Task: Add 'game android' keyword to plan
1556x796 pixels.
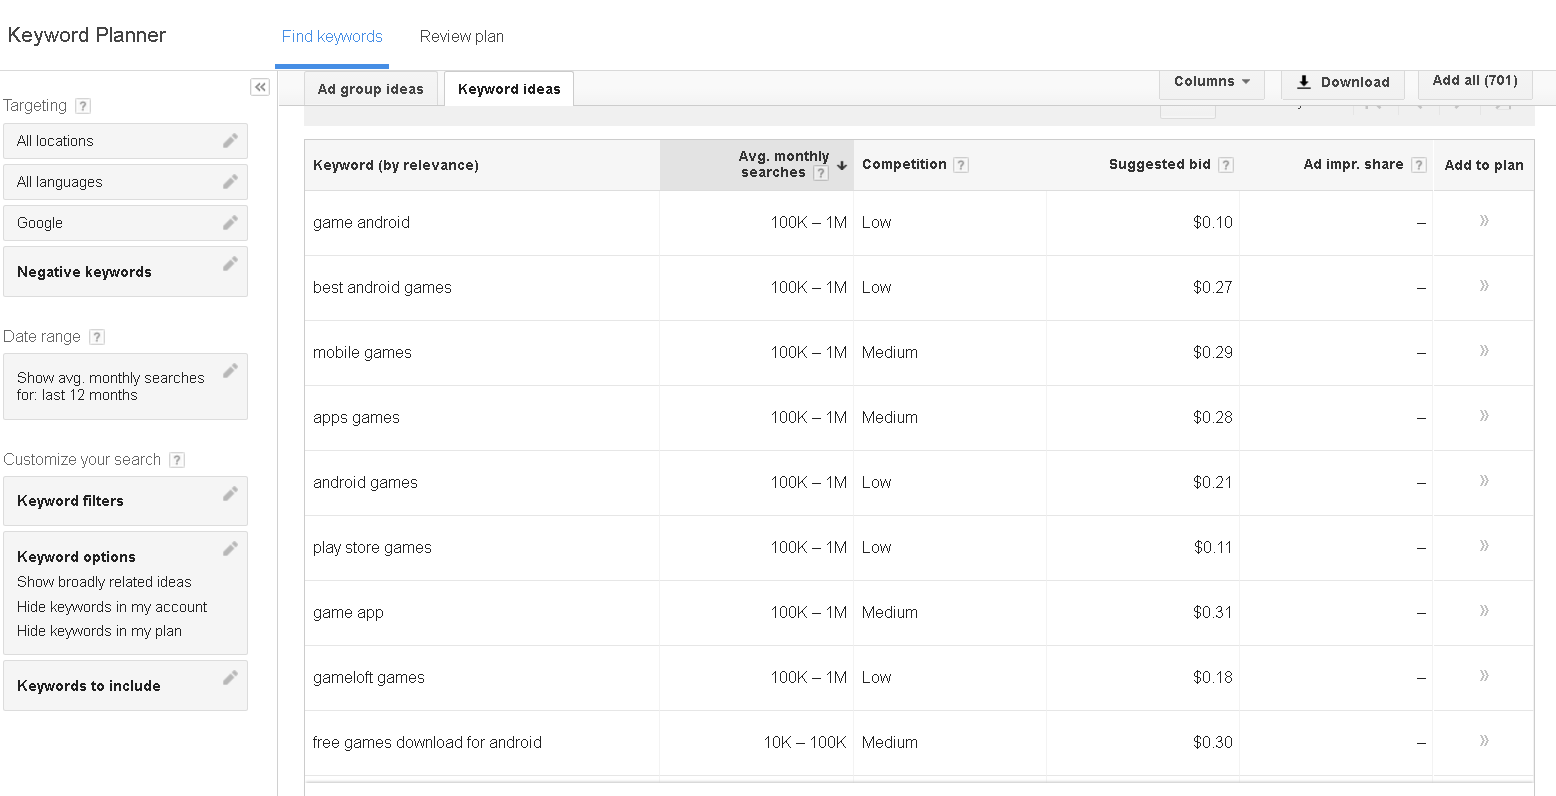Action: (1484, 221)
